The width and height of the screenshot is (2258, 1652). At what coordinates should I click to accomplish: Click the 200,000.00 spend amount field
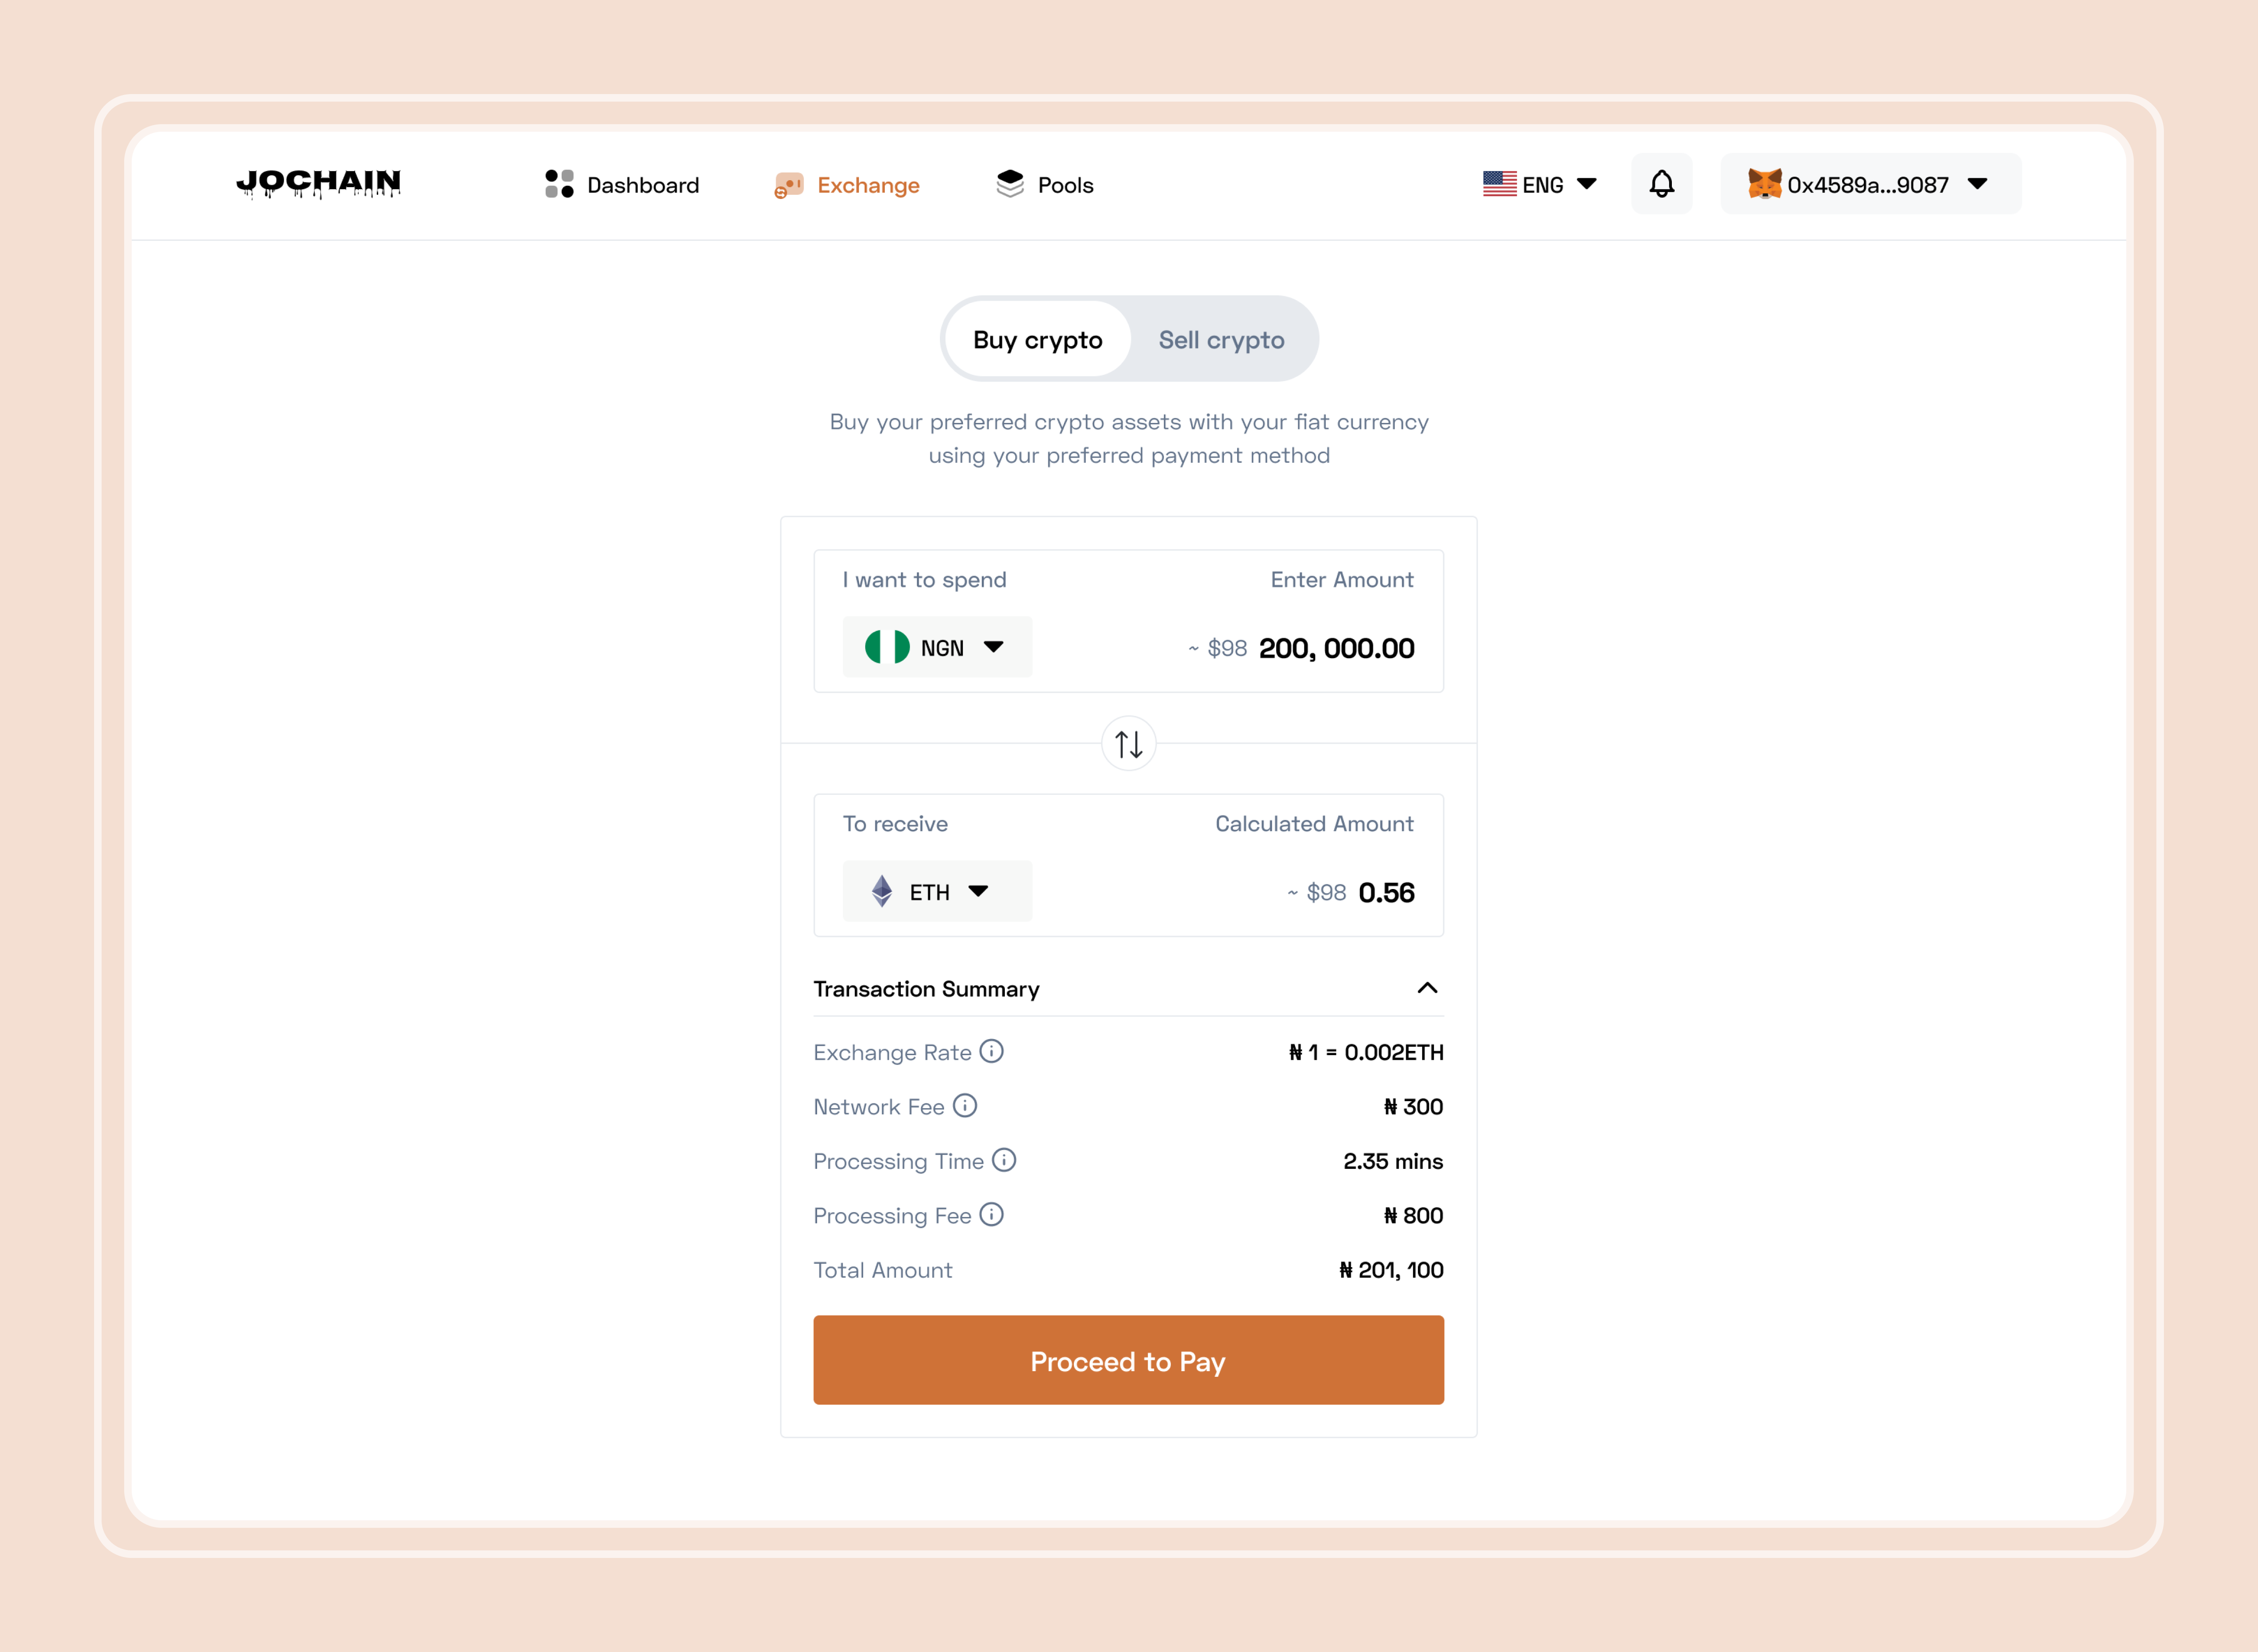[1336, 648]
